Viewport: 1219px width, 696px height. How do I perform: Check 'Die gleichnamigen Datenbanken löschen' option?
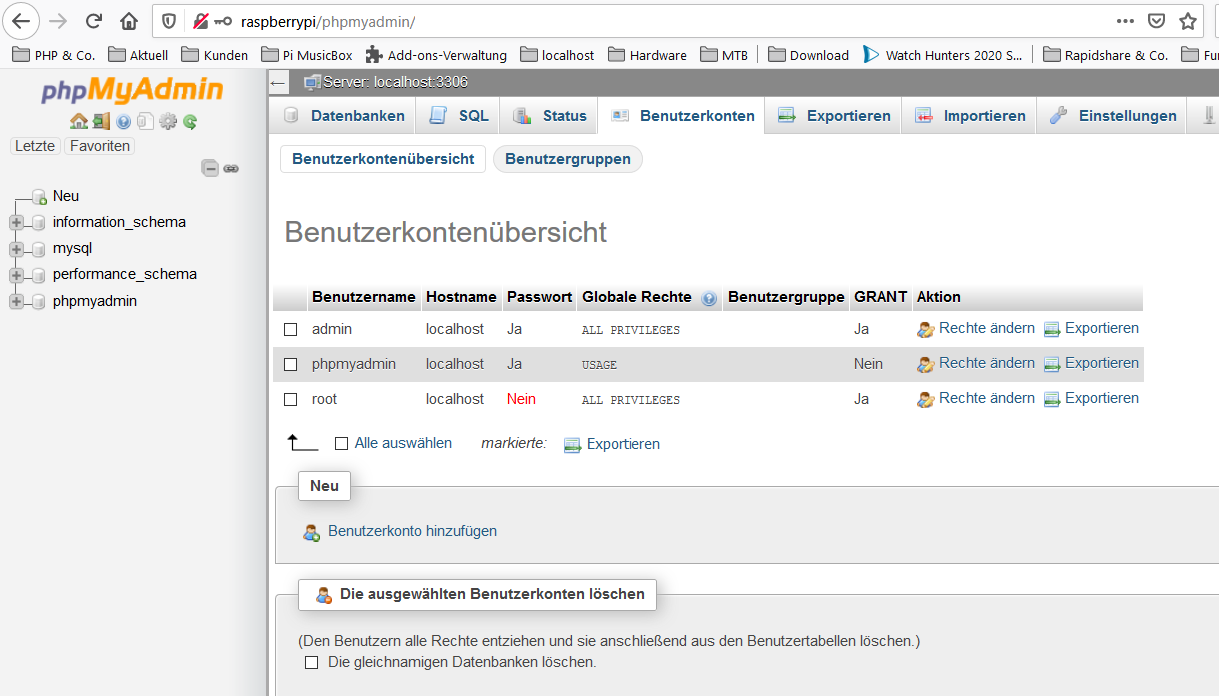point(311,662)
